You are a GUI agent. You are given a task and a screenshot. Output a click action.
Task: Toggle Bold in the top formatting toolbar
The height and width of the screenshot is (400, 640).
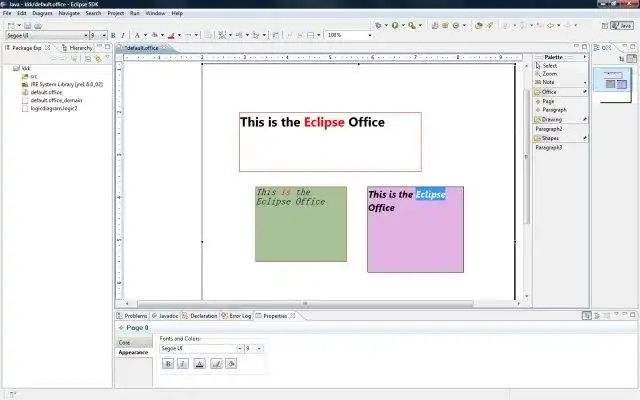[113, 36]
